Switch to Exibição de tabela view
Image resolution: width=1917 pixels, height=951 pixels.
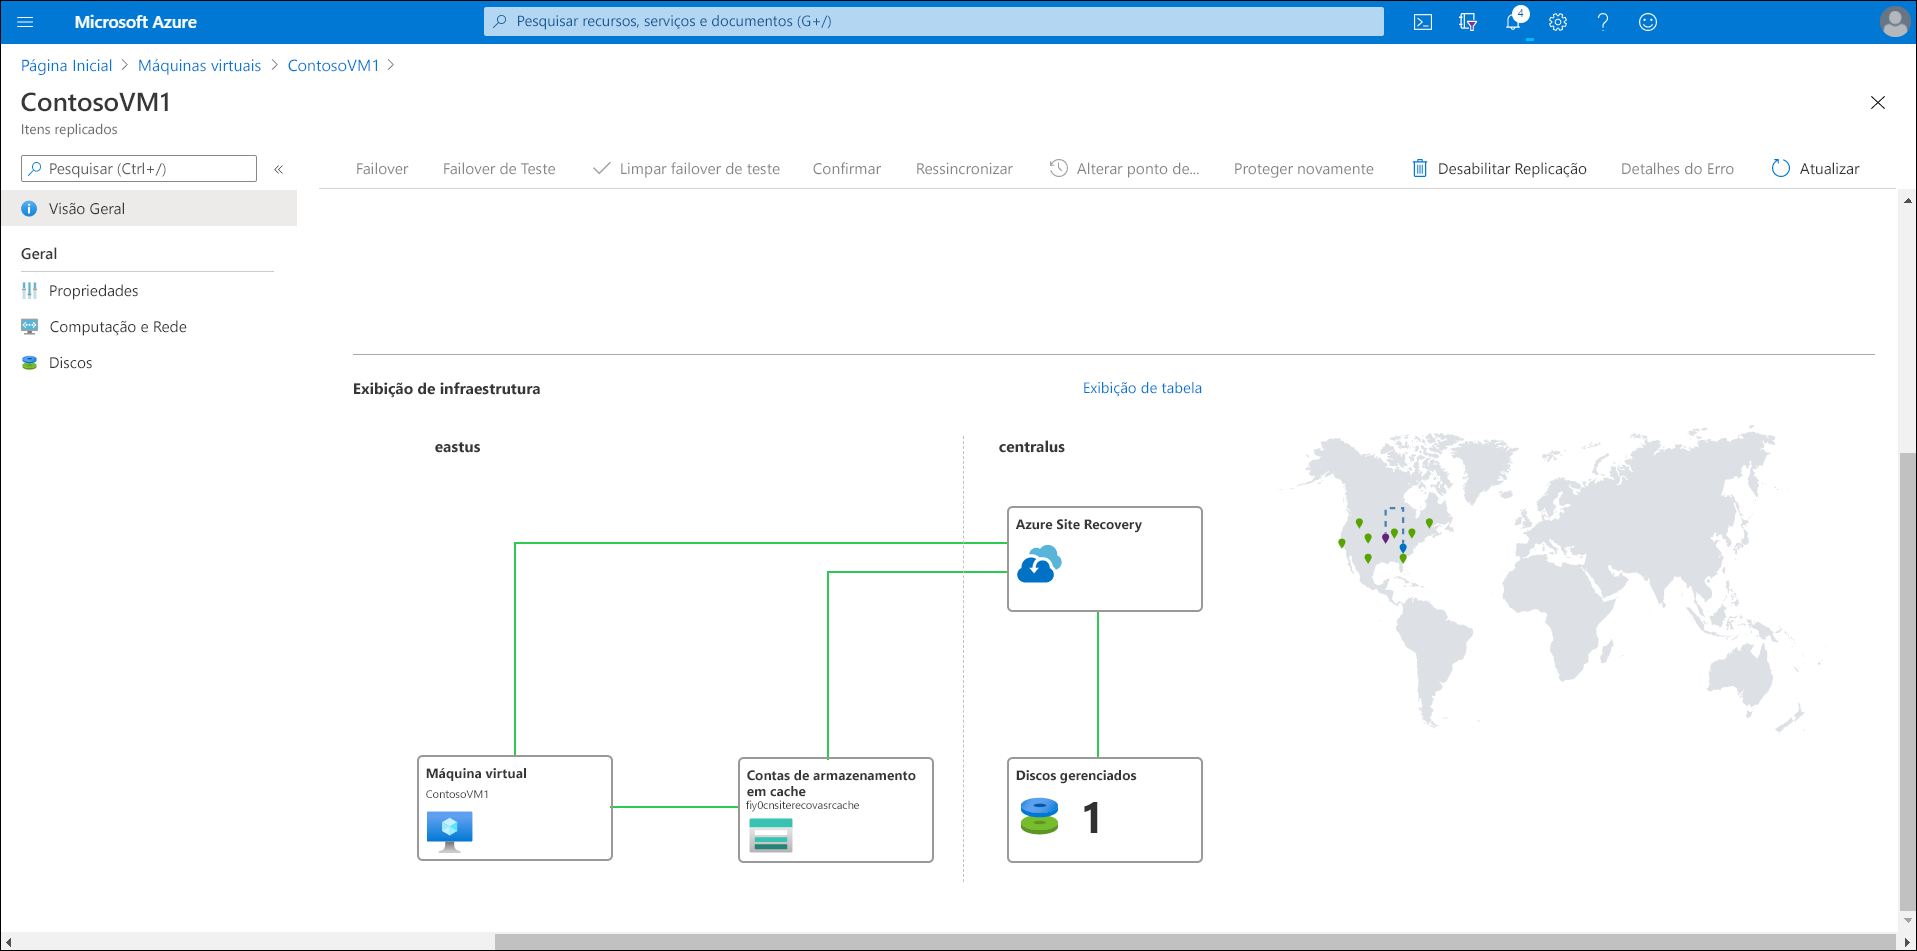pyautogui.click(x=1142, y=388)
